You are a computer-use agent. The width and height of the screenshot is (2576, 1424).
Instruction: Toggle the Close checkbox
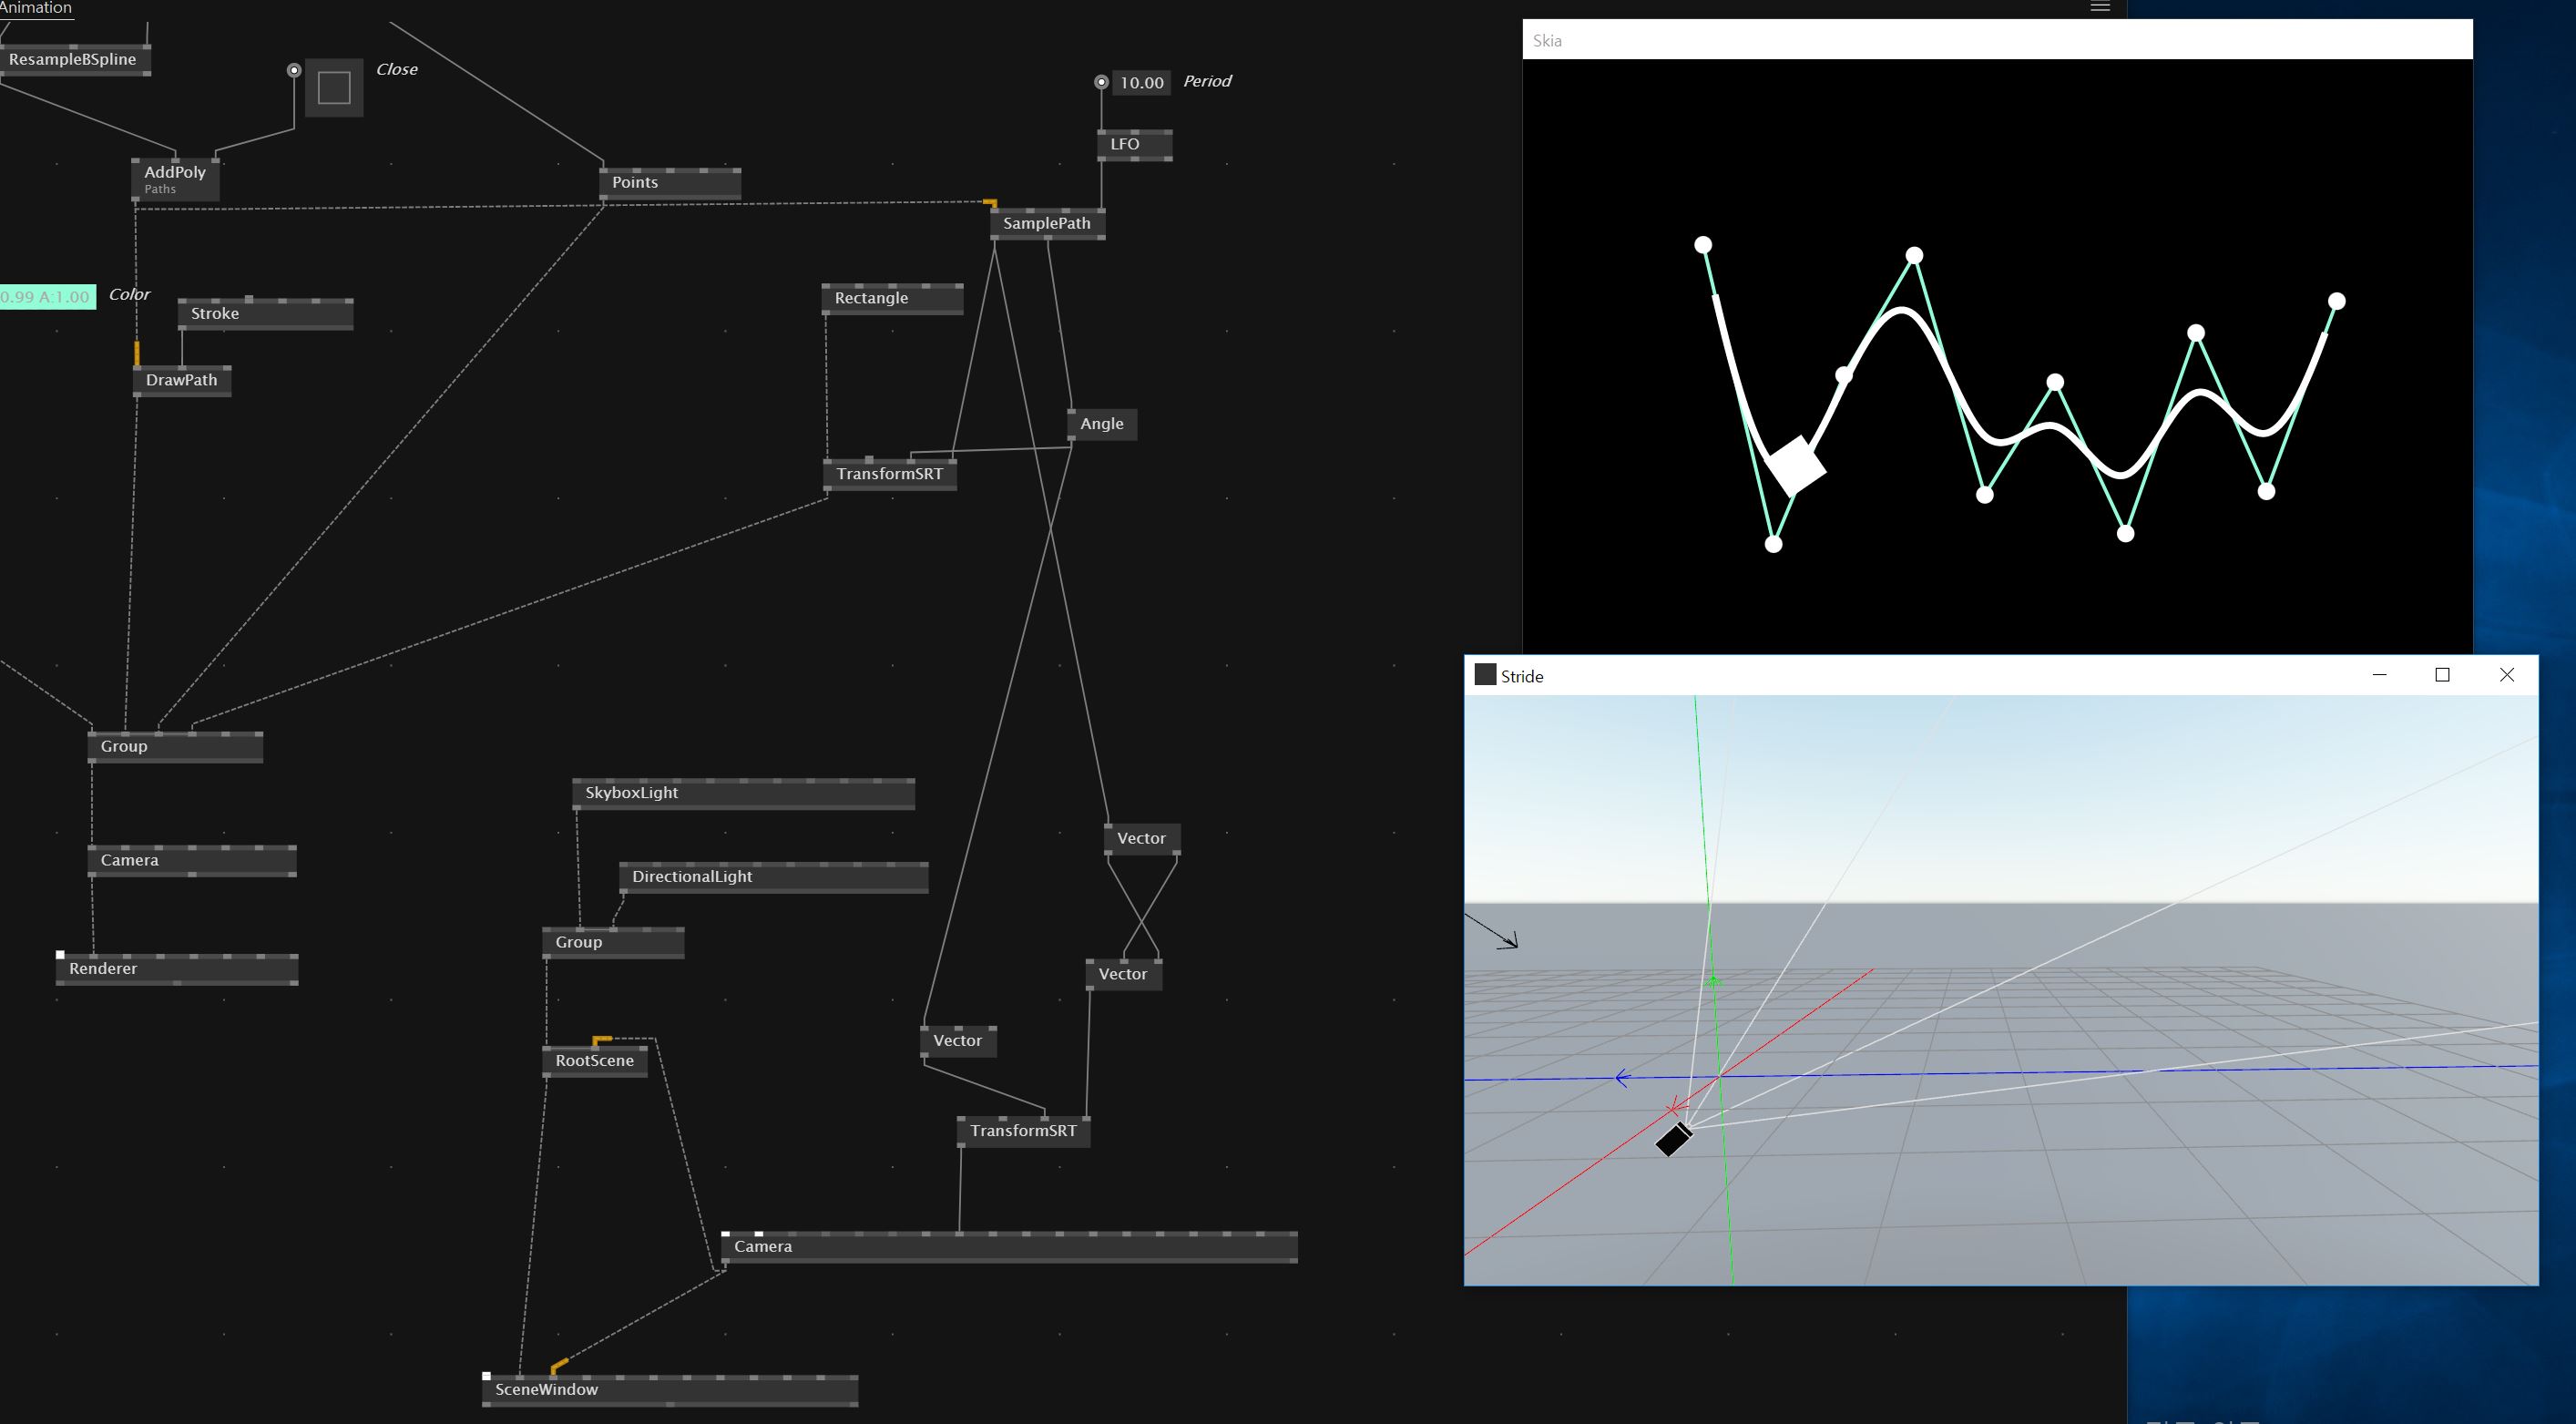click(x=334, y=88)
